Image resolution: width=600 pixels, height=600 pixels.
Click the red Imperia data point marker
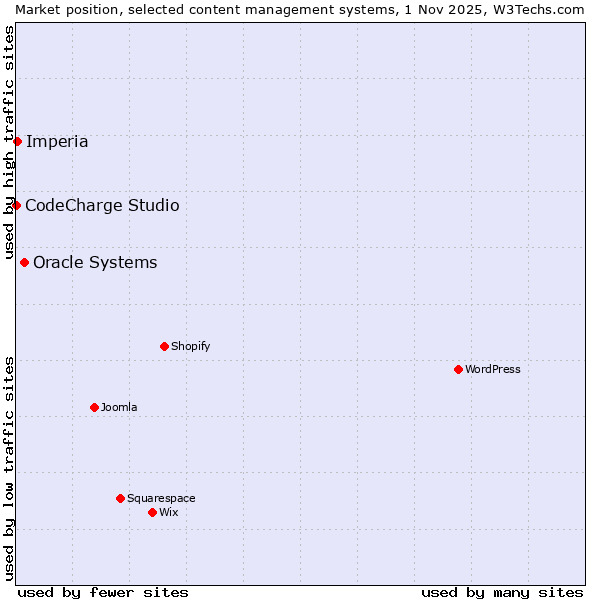17,141
